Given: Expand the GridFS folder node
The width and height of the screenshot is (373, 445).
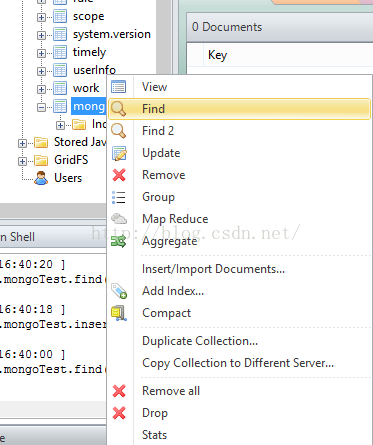Looking at the screenshot, I should 22,161.
